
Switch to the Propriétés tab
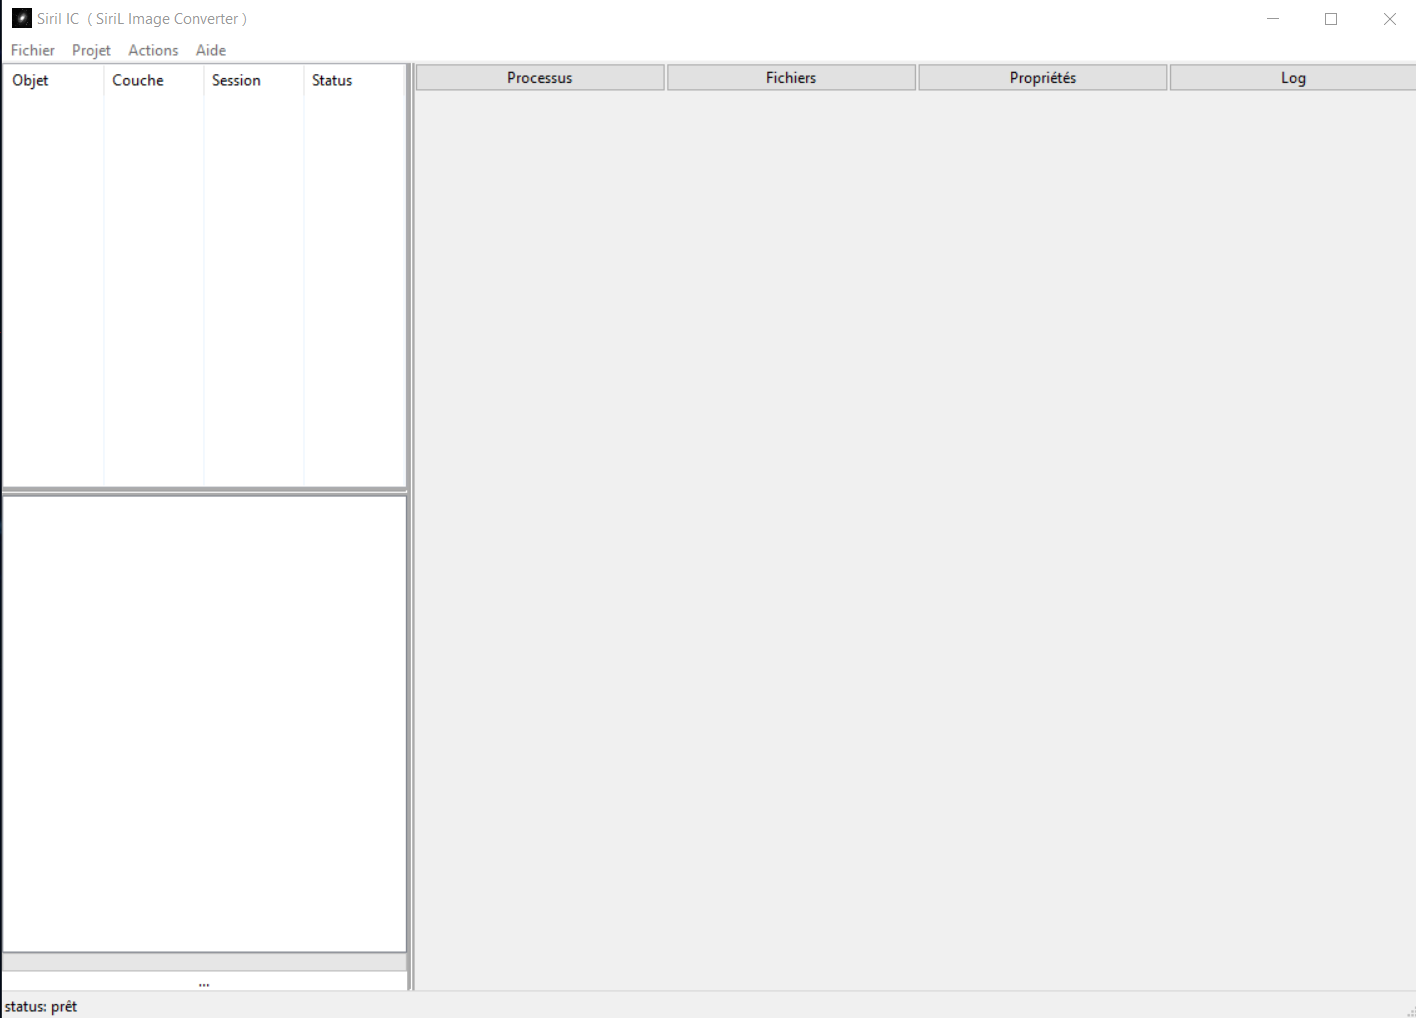point(1043,78)
